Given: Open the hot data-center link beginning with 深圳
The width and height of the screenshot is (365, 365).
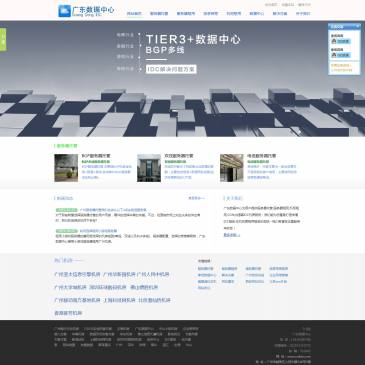Looking at the screenshot, I should point(108,287).
